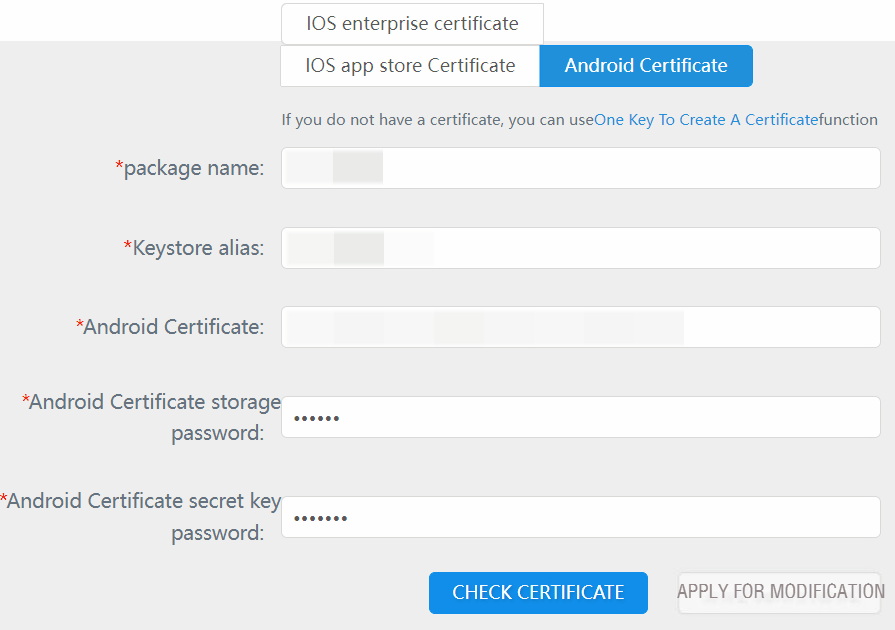Screen dimensions: 895x630
Task: Open the IOS enterprise certificate tab
Action: tap(411, 22)
